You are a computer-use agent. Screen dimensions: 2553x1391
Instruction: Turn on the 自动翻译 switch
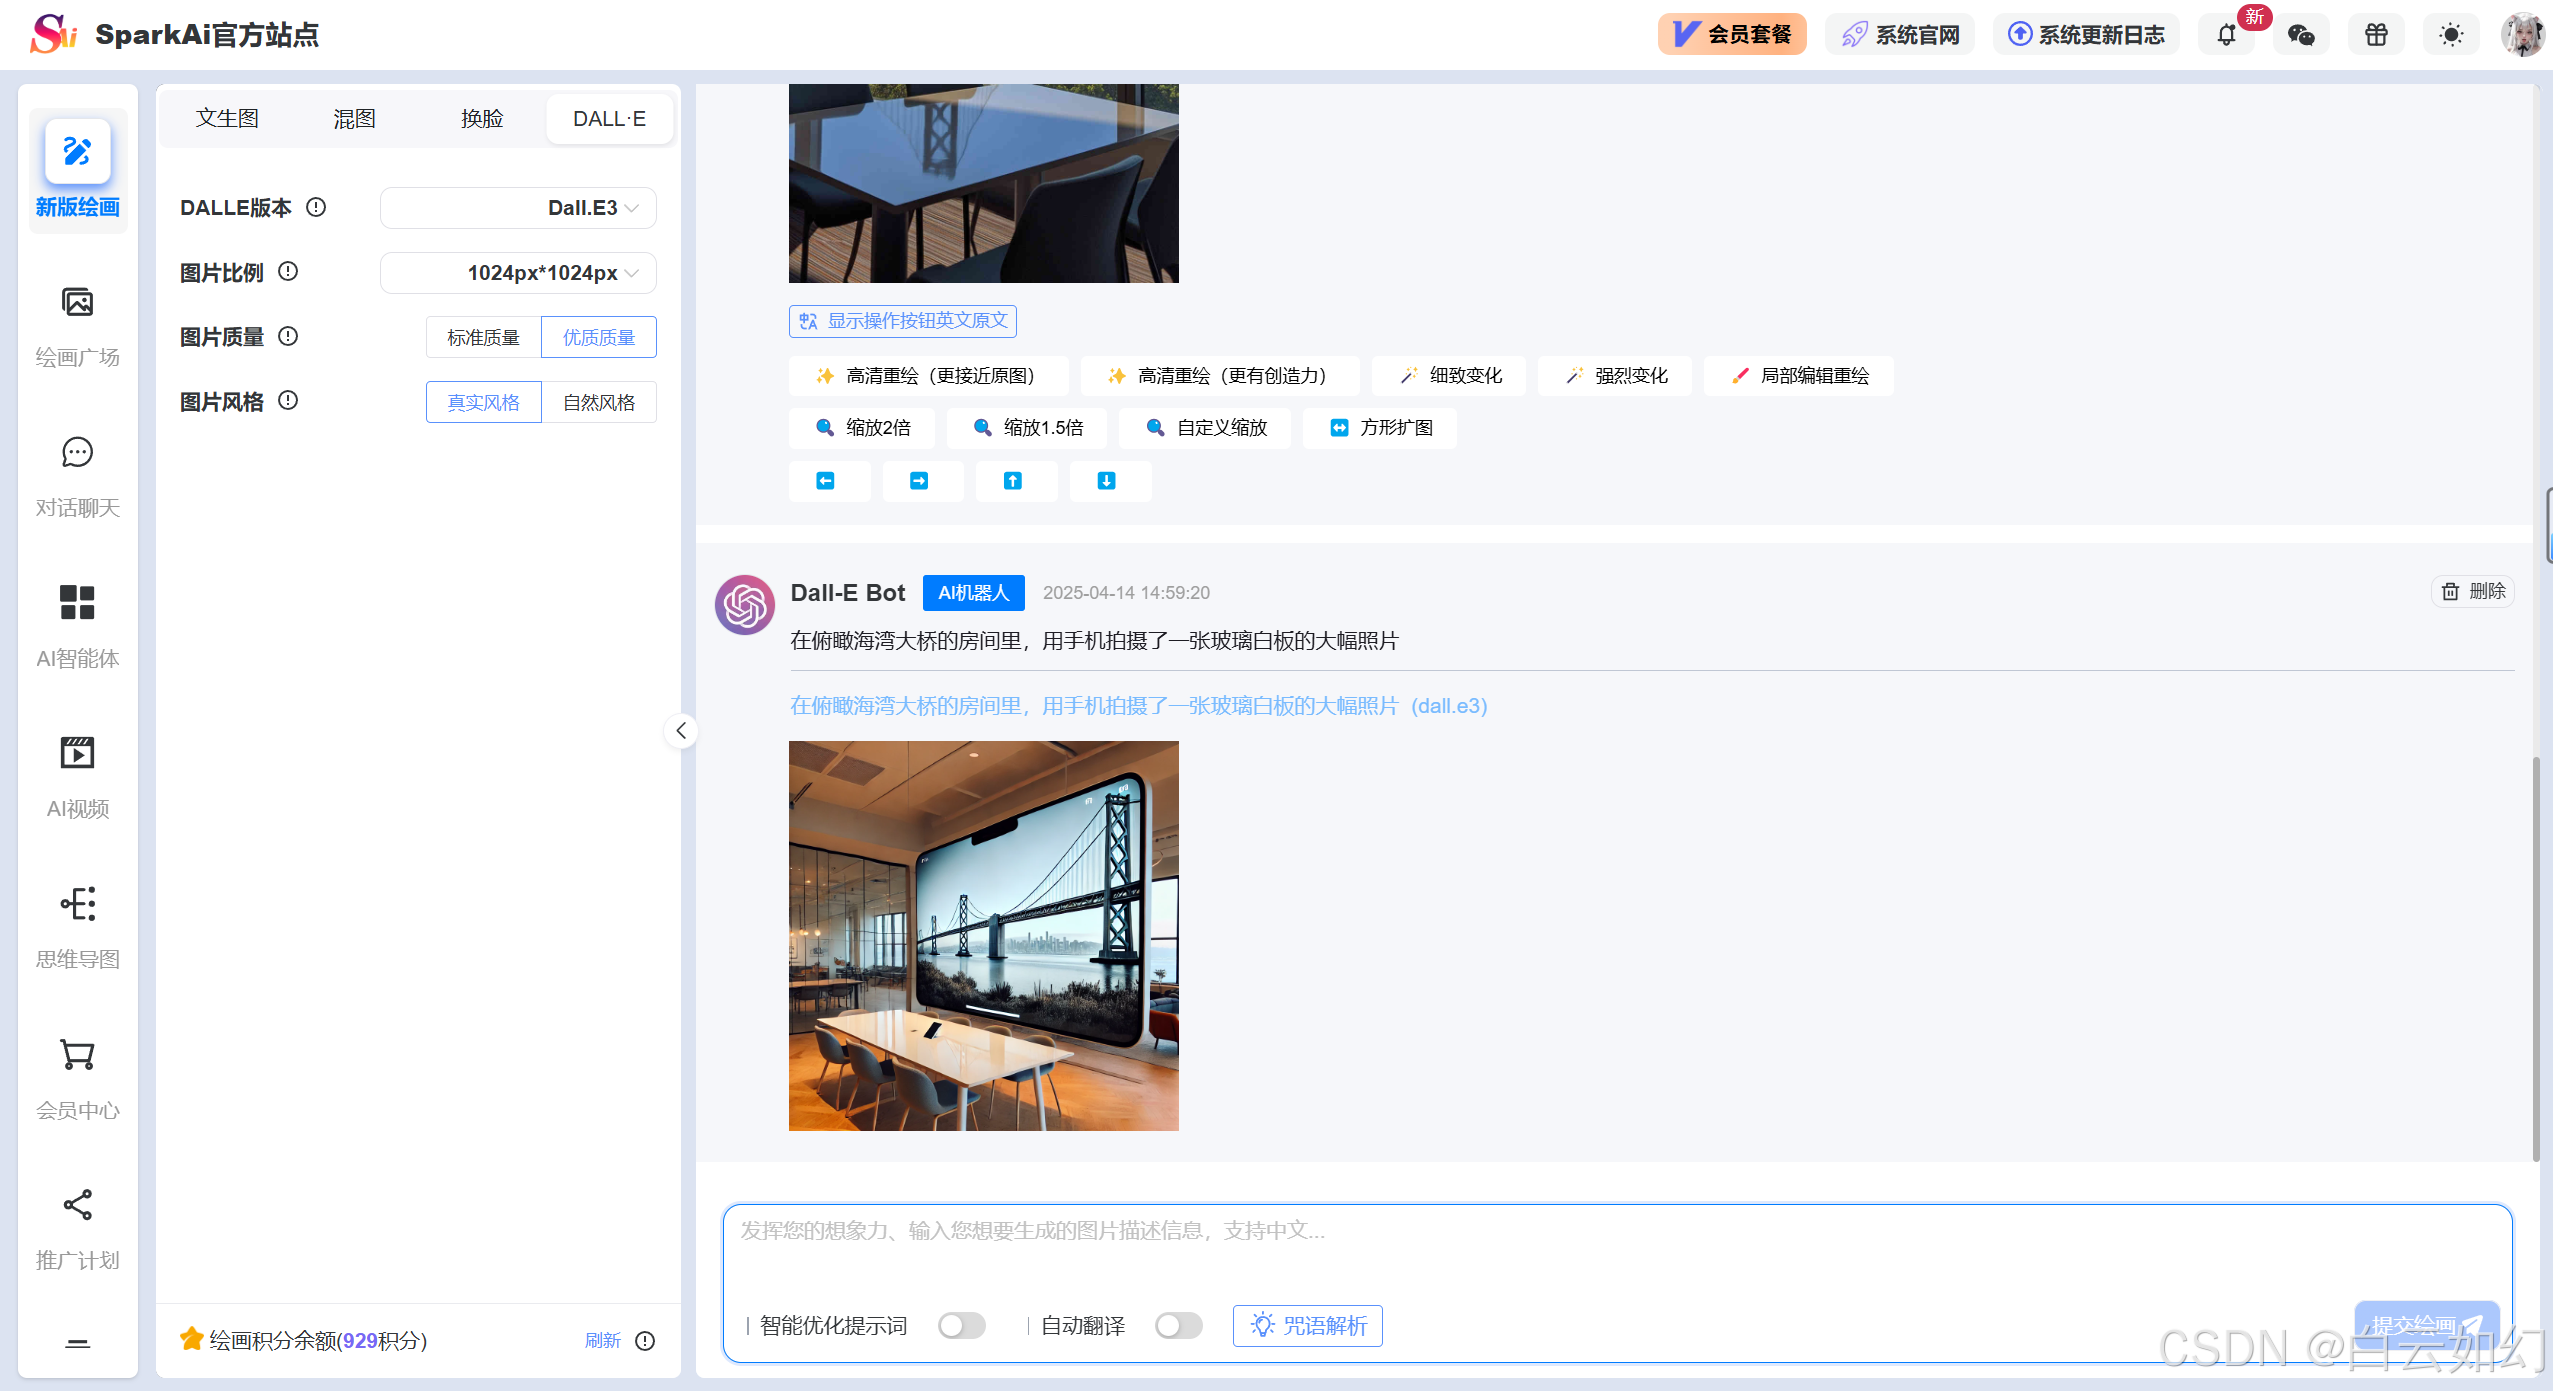1178,1325
